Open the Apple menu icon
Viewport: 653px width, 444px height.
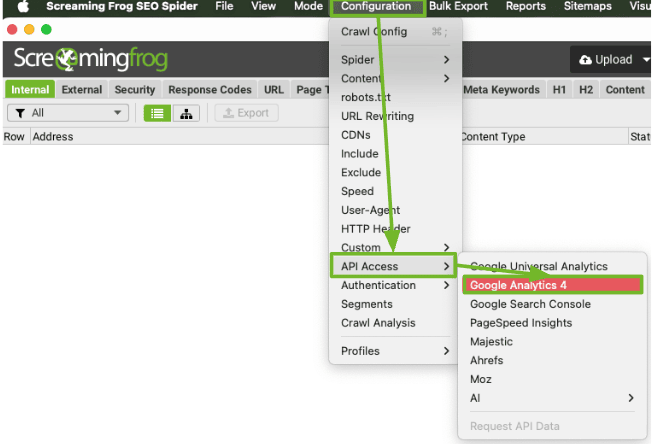pyautogui.click(x=22, y=7)
